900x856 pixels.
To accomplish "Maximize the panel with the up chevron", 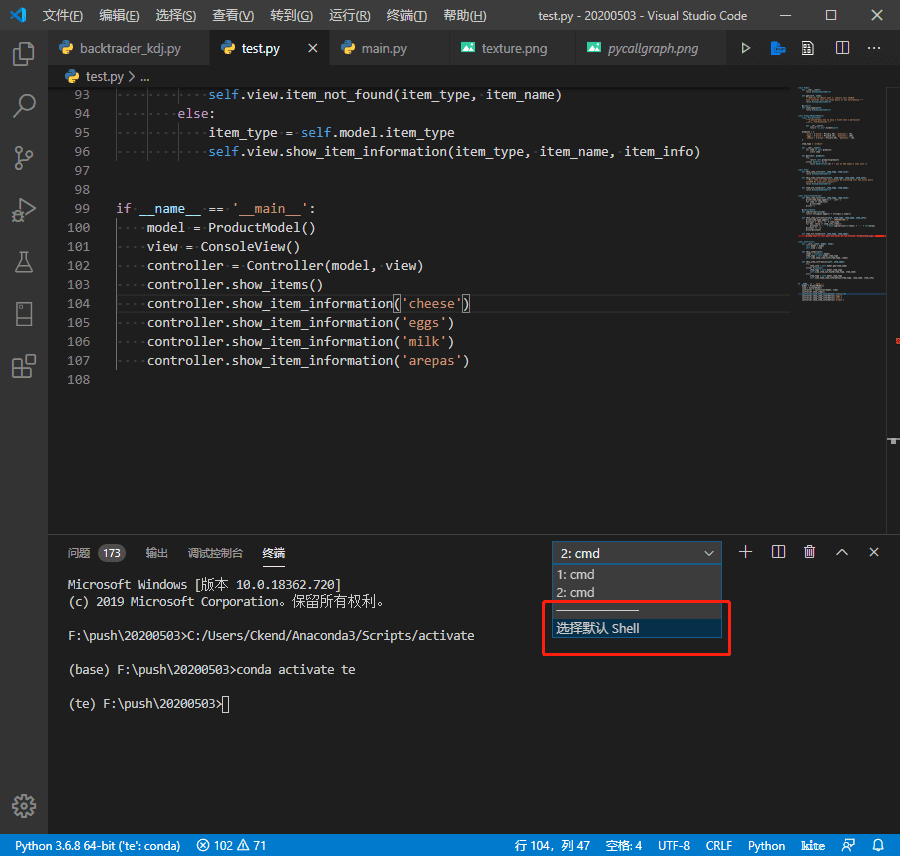I will pos(842,552).
